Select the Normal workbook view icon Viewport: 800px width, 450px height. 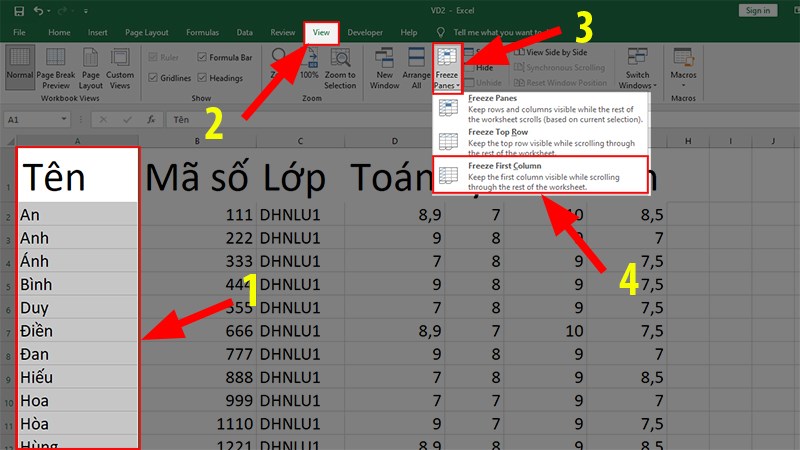tap(20, 64)
